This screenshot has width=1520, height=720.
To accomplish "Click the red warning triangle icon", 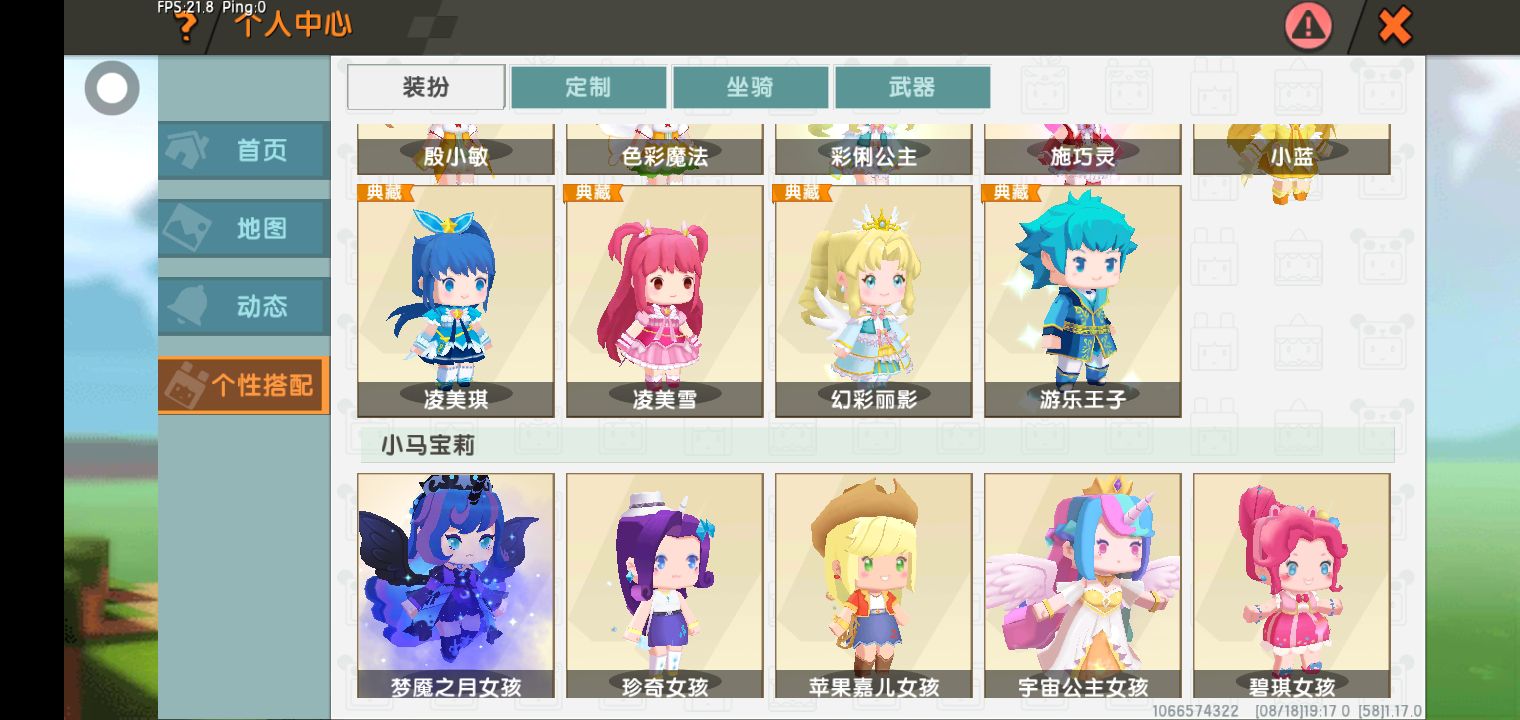I will [x=1308, y=26].
